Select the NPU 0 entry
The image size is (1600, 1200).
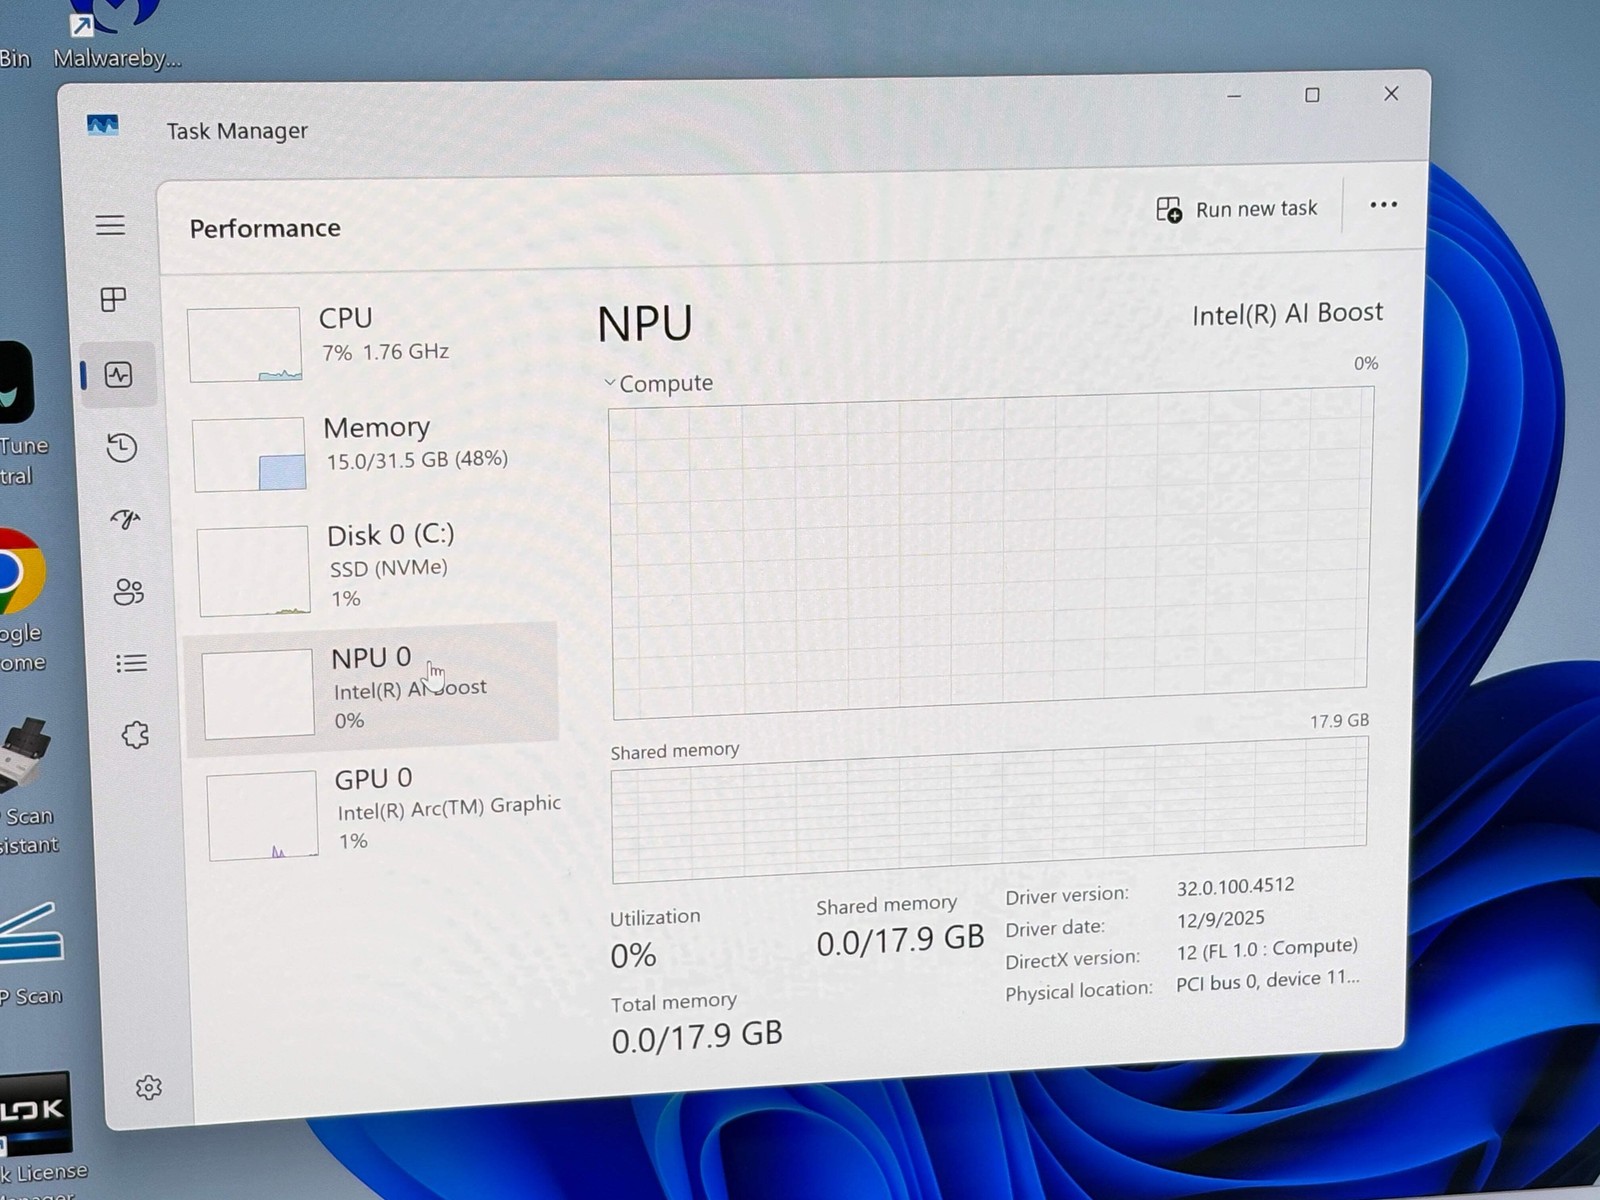[x=372, y=690]
